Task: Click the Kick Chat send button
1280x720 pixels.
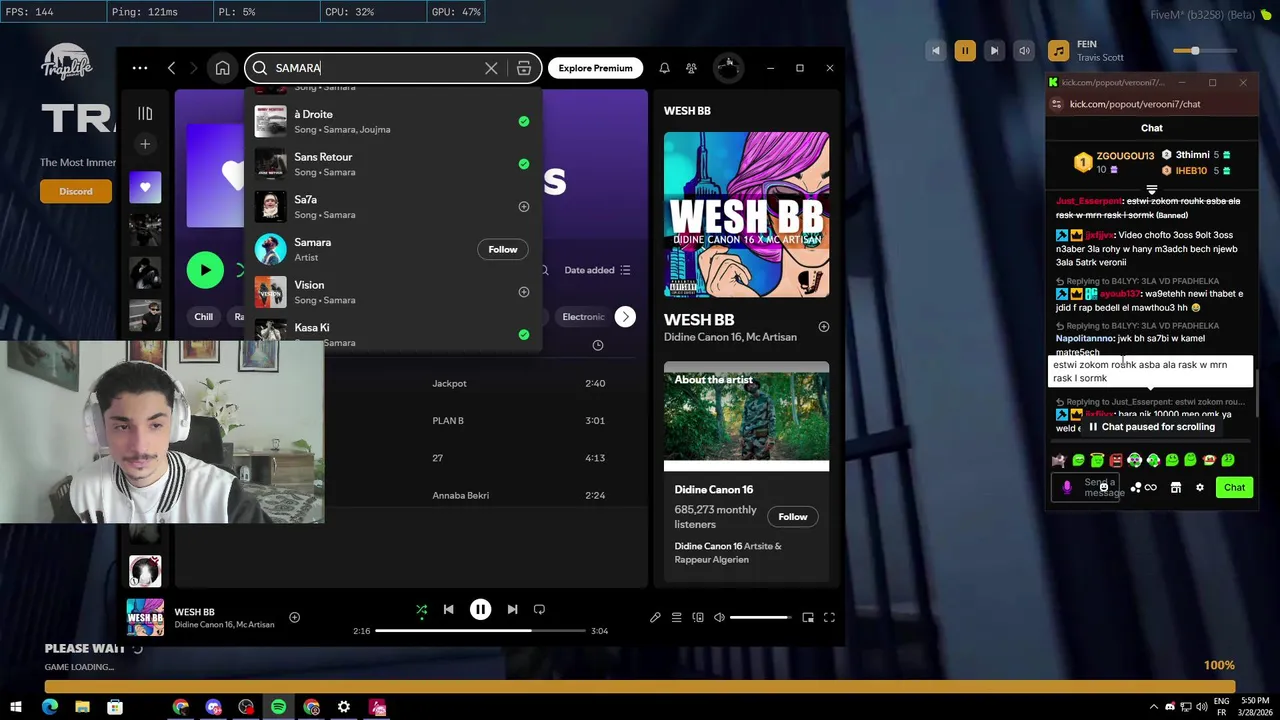Action: (x=1234, y=488)
